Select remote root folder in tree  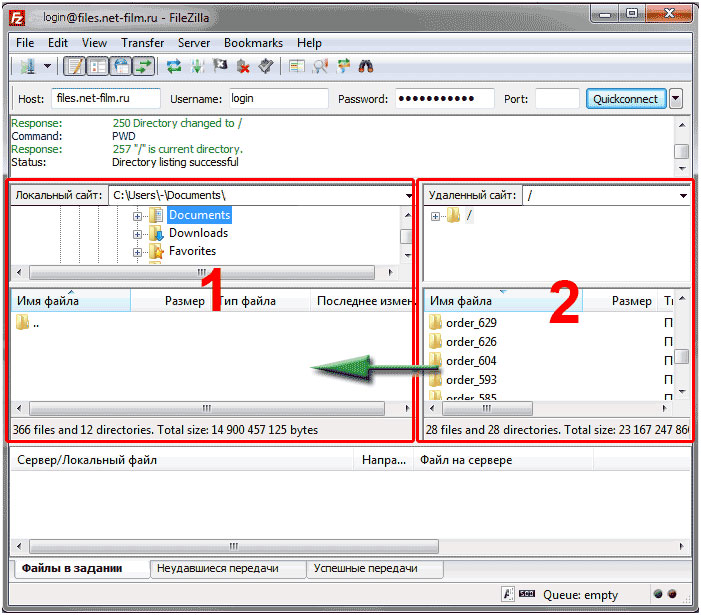click(469, 215)
